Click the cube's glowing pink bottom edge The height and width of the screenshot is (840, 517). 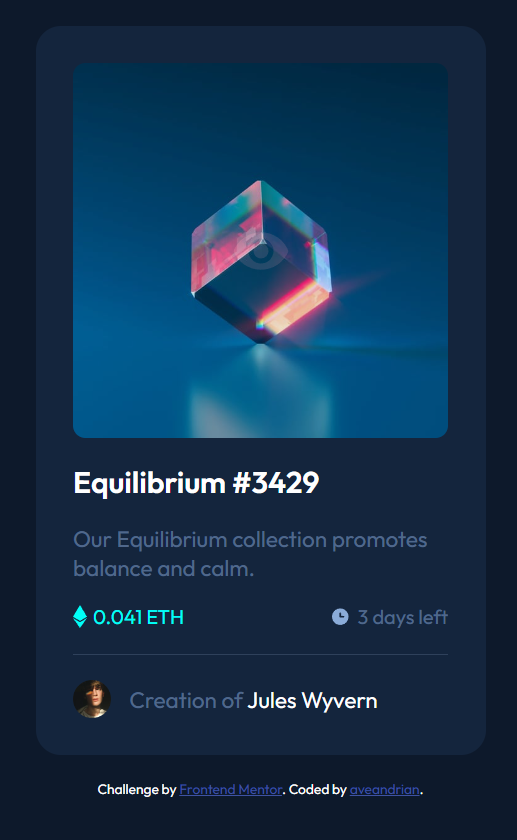[x=292, y=307]
